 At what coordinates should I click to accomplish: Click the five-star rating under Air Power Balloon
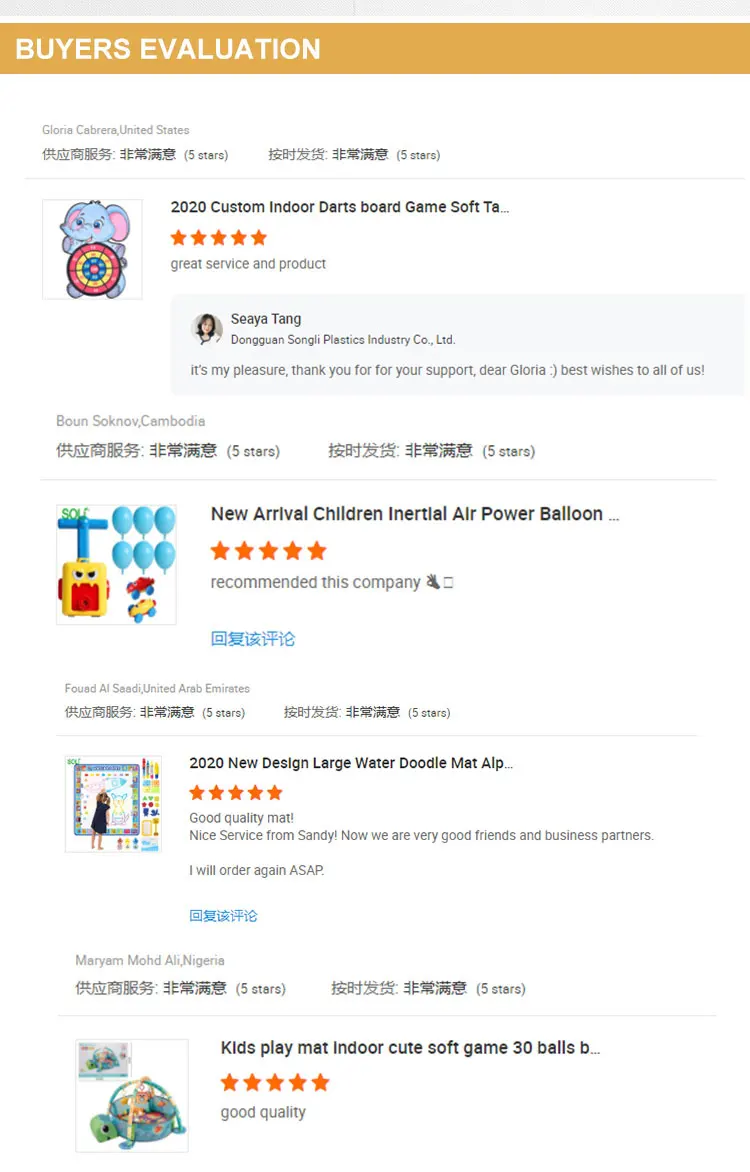(x=268, y=551)
